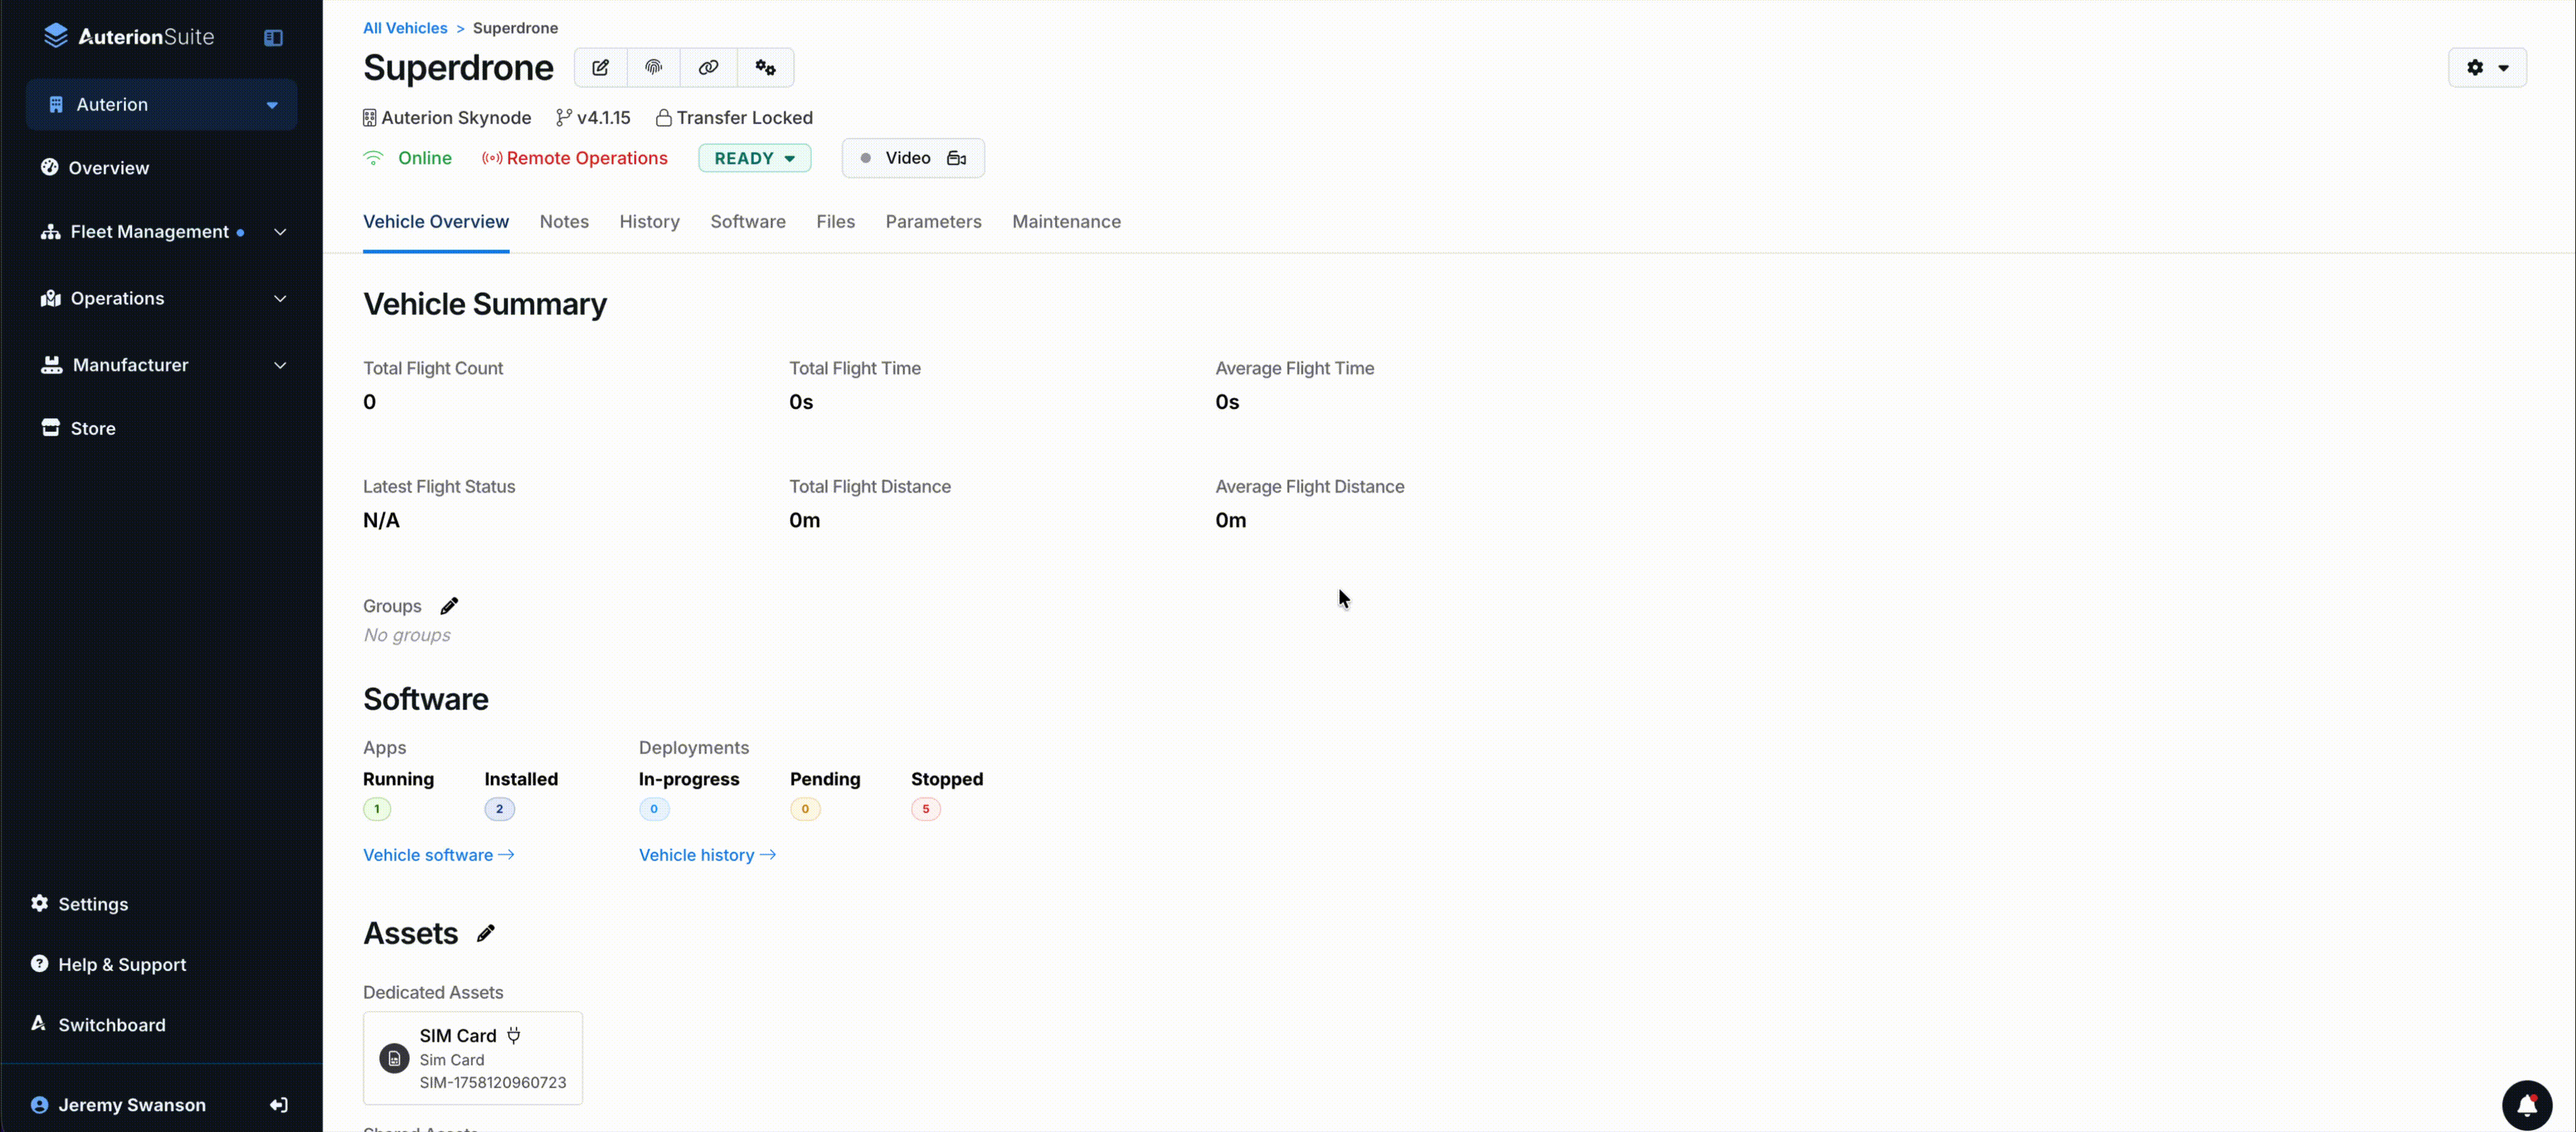
Task: Open the top-right gear settings dropdown
Action: click(x=2486, y=68)
